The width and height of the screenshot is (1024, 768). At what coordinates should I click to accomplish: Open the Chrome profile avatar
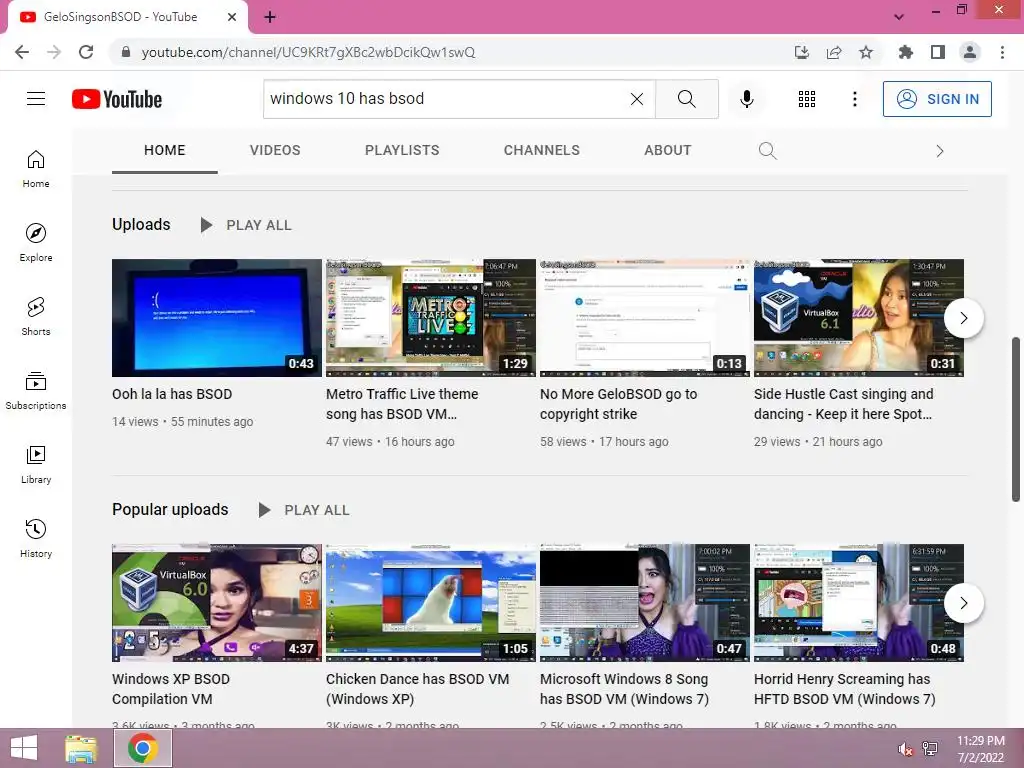pyautogui.click(x=970, y=52)
